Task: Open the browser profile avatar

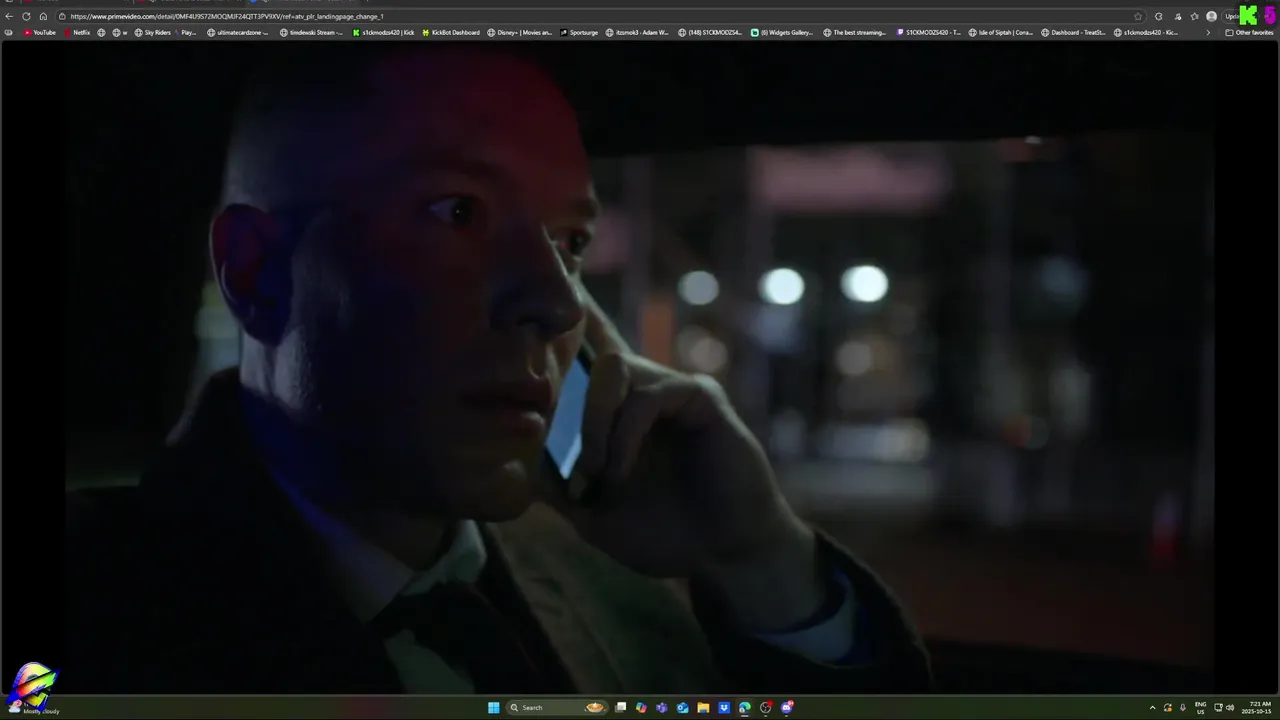Action: pyautogui.click(x=1212, y=16)
